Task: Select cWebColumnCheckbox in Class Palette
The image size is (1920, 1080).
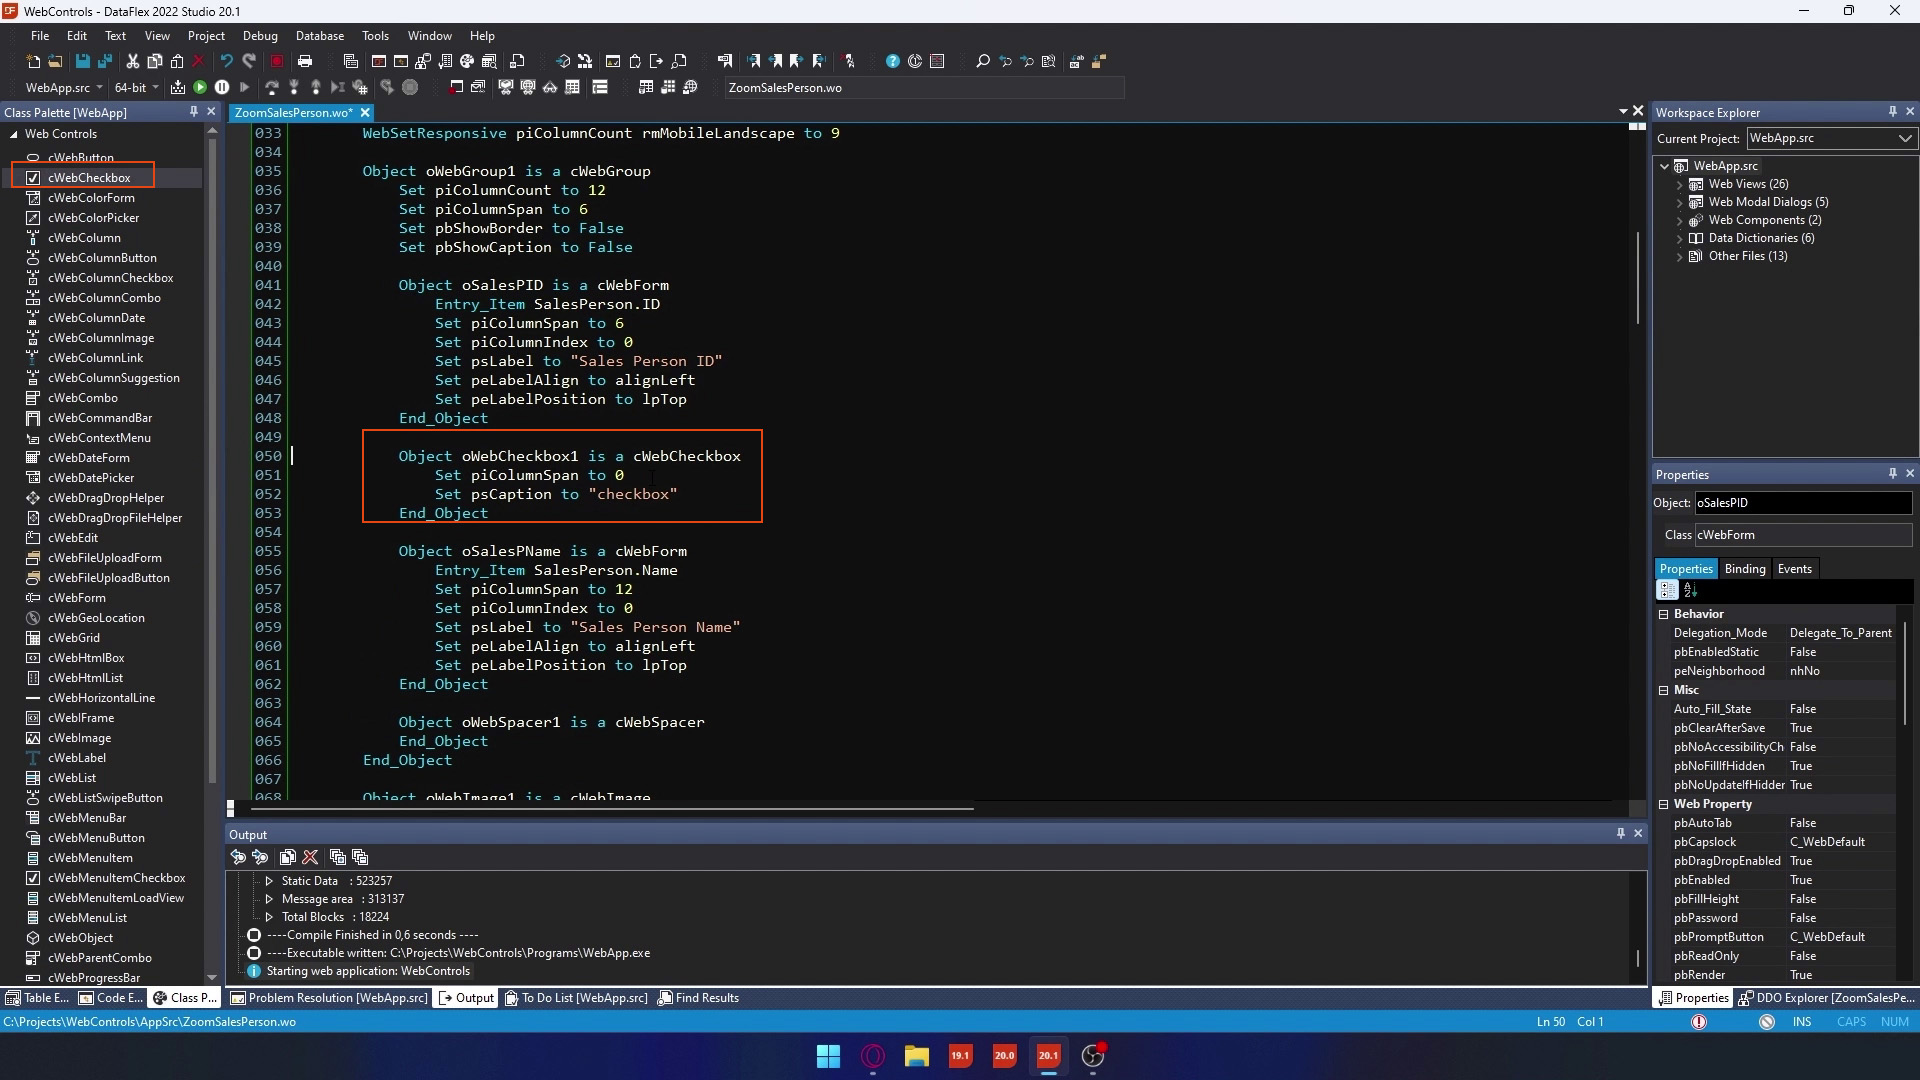Action: tap(110, 278)
